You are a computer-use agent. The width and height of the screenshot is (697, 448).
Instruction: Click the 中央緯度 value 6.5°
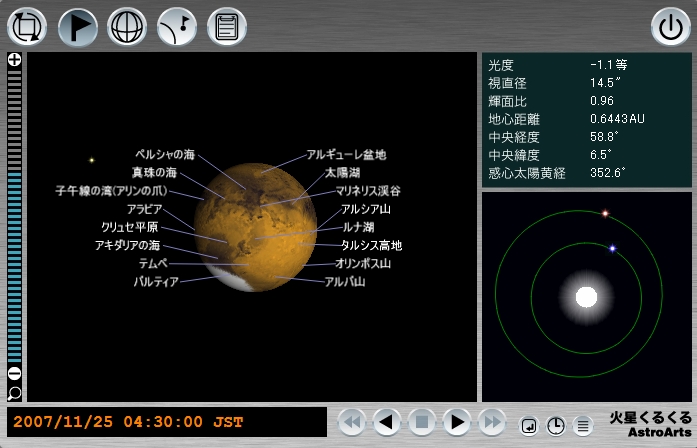pos(601,155)
